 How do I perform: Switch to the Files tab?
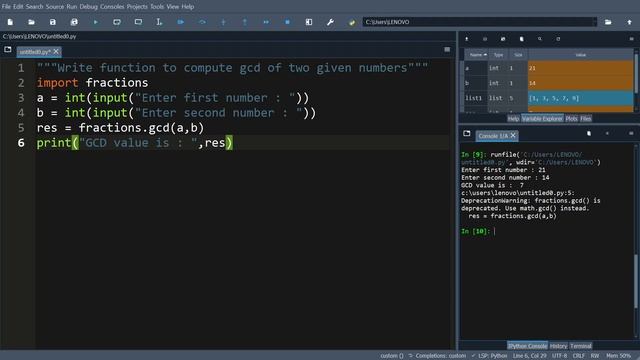pyautogui.click(x=586, y=119)
